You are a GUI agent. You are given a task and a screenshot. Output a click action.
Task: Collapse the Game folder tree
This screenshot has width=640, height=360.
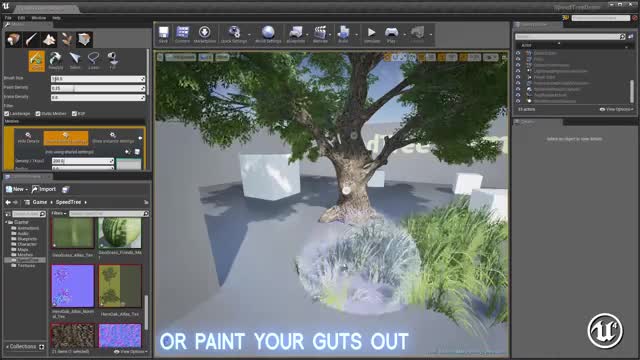click(x=6, y=222)
